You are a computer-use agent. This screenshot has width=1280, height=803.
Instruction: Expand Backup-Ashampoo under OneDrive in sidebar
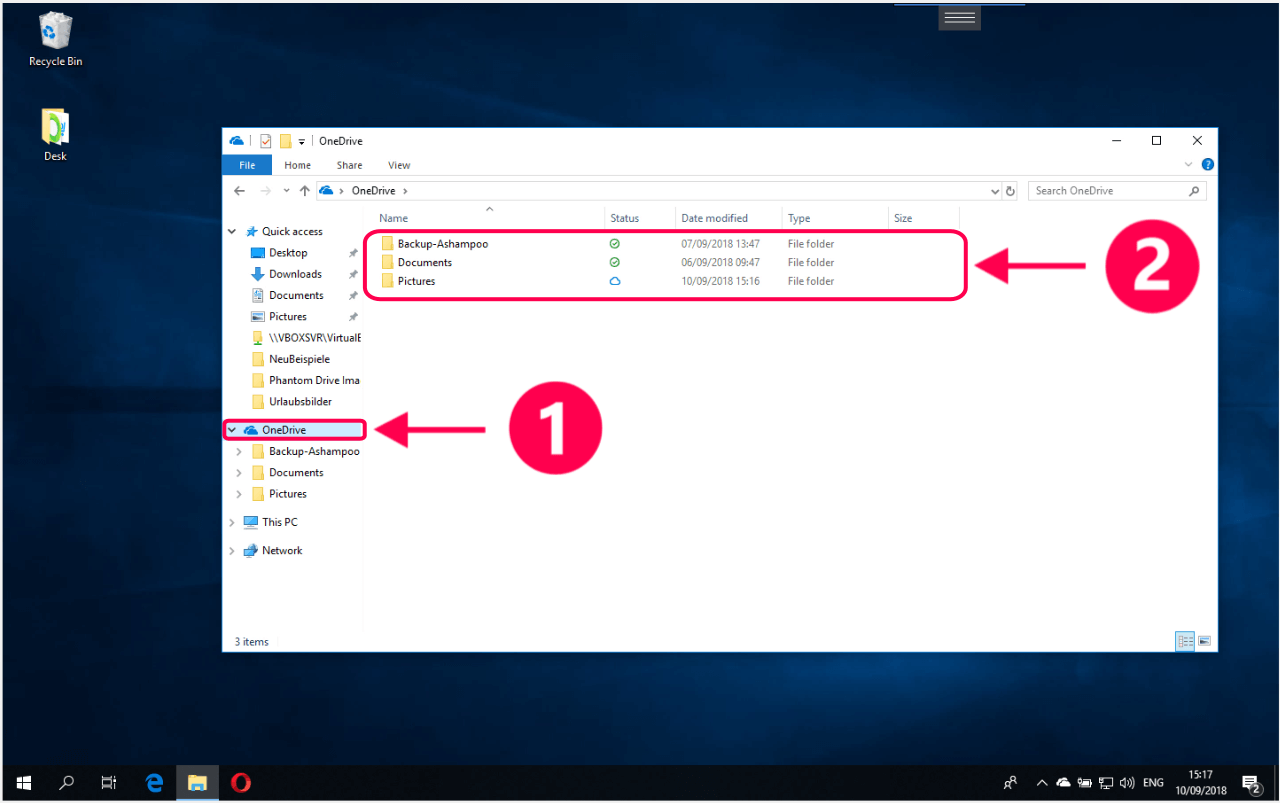point(238,452)
